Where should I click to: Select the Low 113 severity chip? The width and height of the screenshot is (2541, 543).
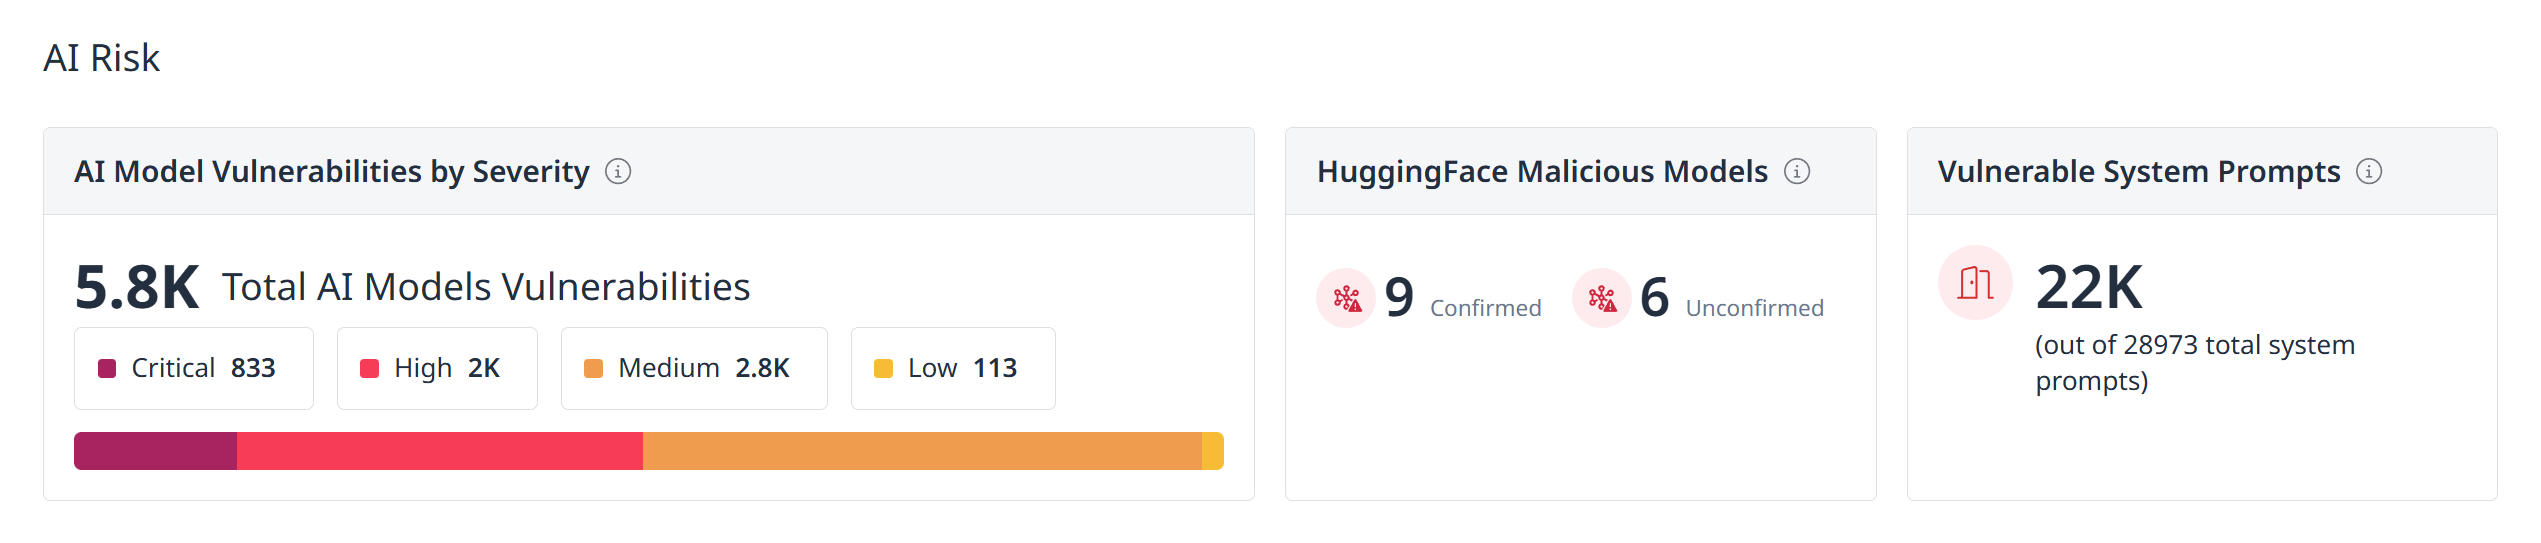coord(953,369)
